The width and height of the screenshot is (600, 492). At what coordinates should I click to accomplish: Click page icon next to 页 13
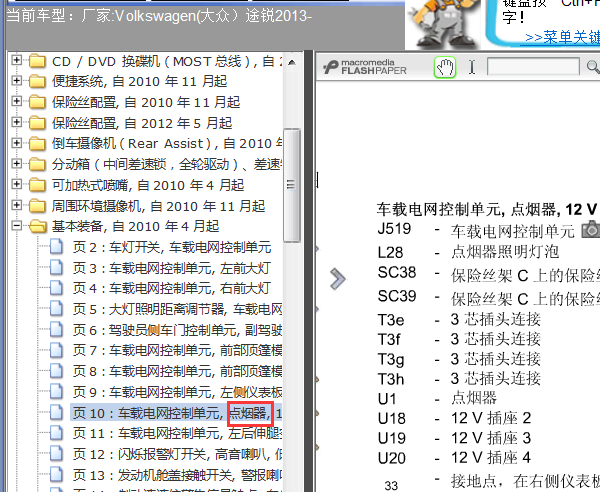[x=56, y=475]
